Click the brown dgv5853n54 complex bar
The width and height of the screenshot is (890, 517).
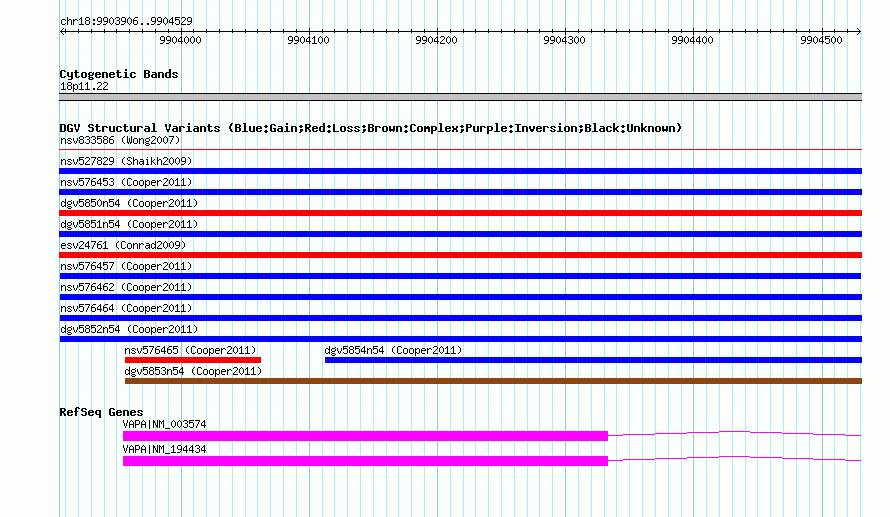493,381
